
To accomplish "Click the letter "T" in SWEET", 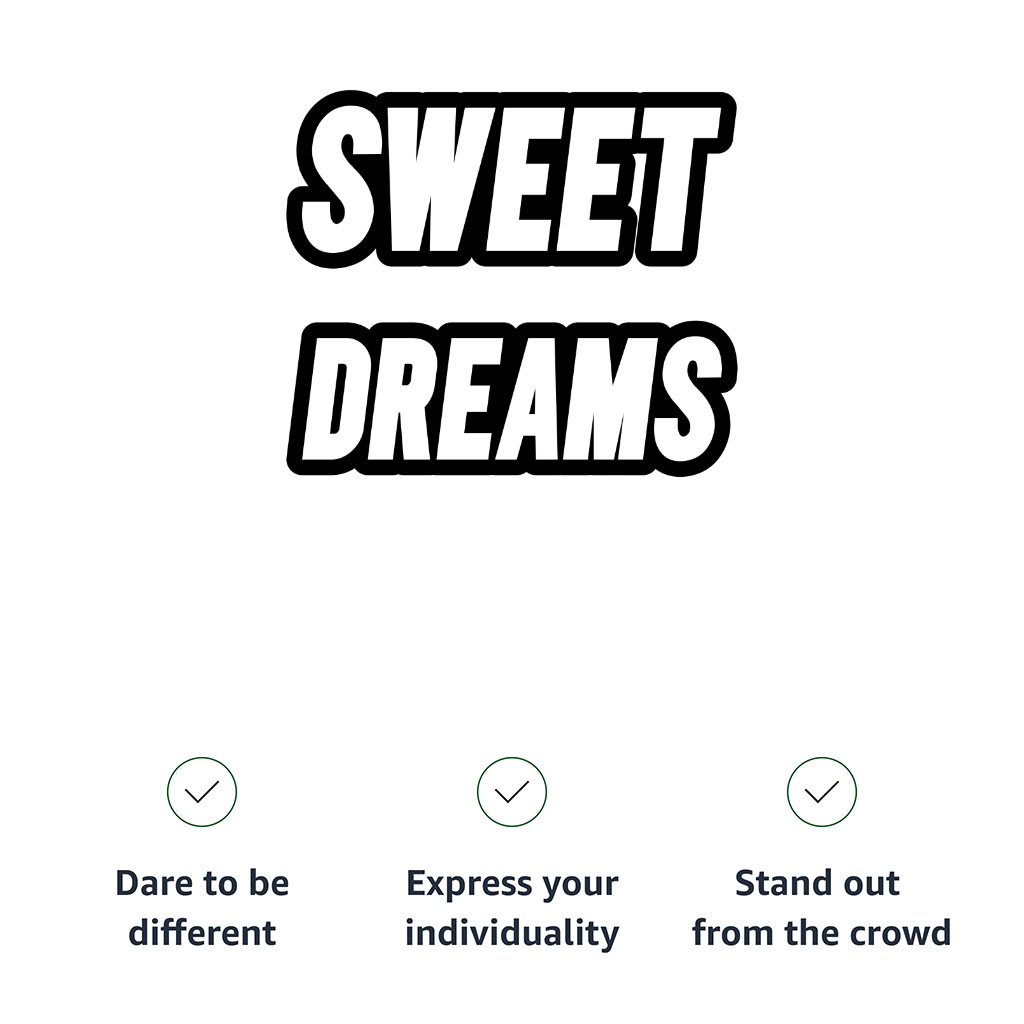I will 675,180.
